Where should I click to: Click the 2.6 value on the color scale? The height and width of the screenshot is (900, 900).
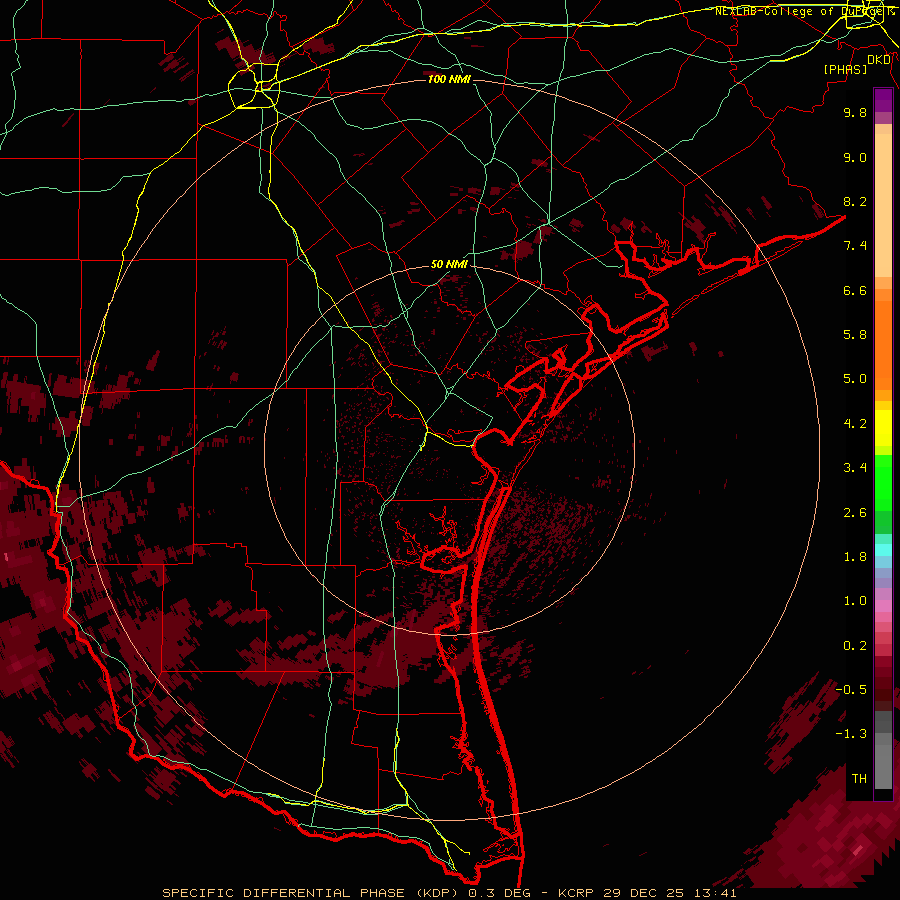point(855,513)
